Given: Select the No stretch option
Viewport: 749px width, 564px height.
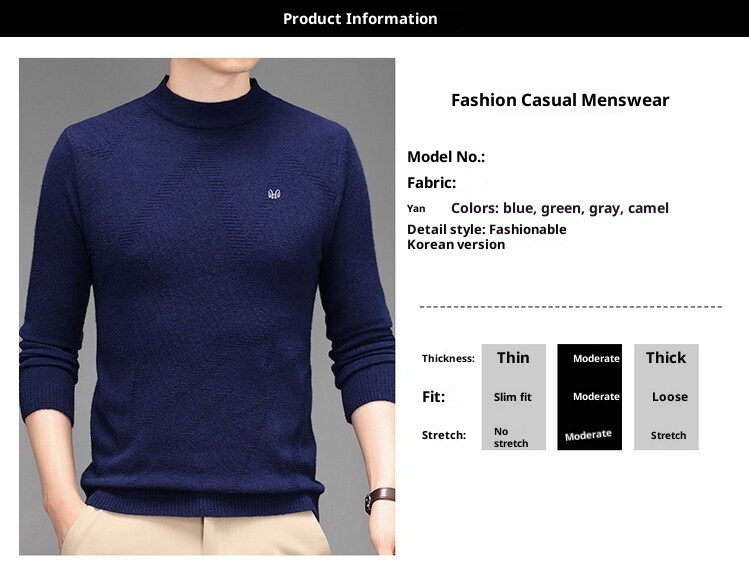Looking at the screenshot, I should [x=511, y=437].
